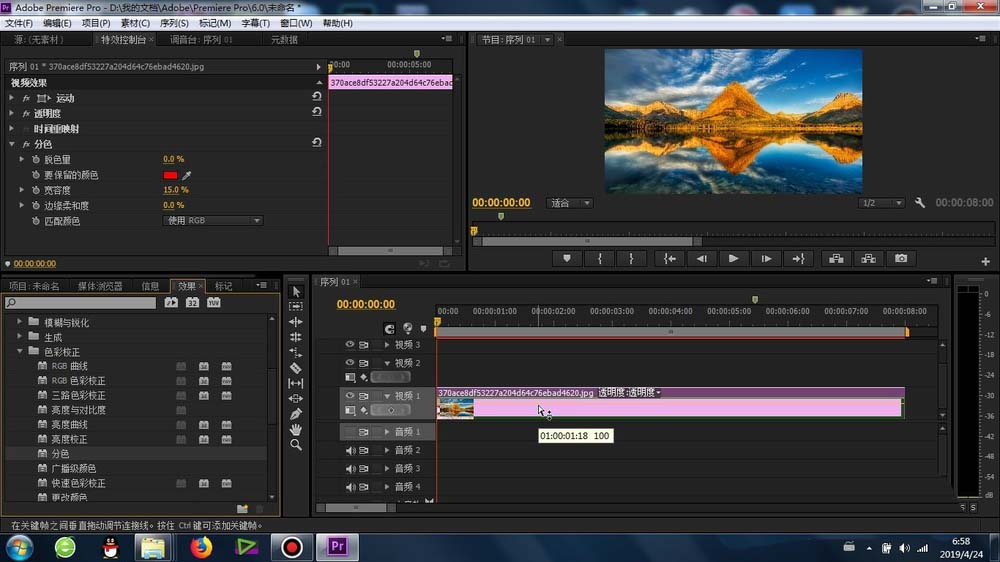Open the 文件(F) menu
1000x562 pixels.
tap(18, 23)
